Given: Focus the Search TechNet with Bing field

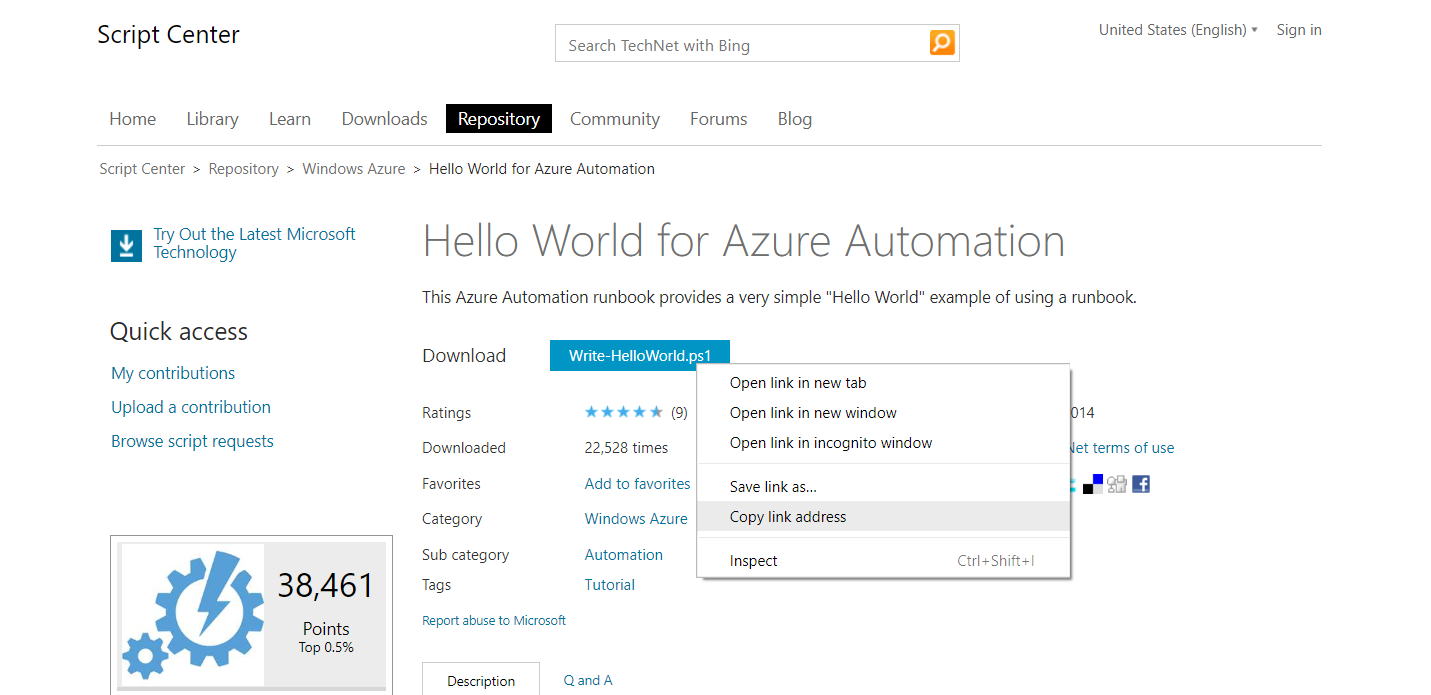Looking at the screenshot, I should (x=740, y=45).
